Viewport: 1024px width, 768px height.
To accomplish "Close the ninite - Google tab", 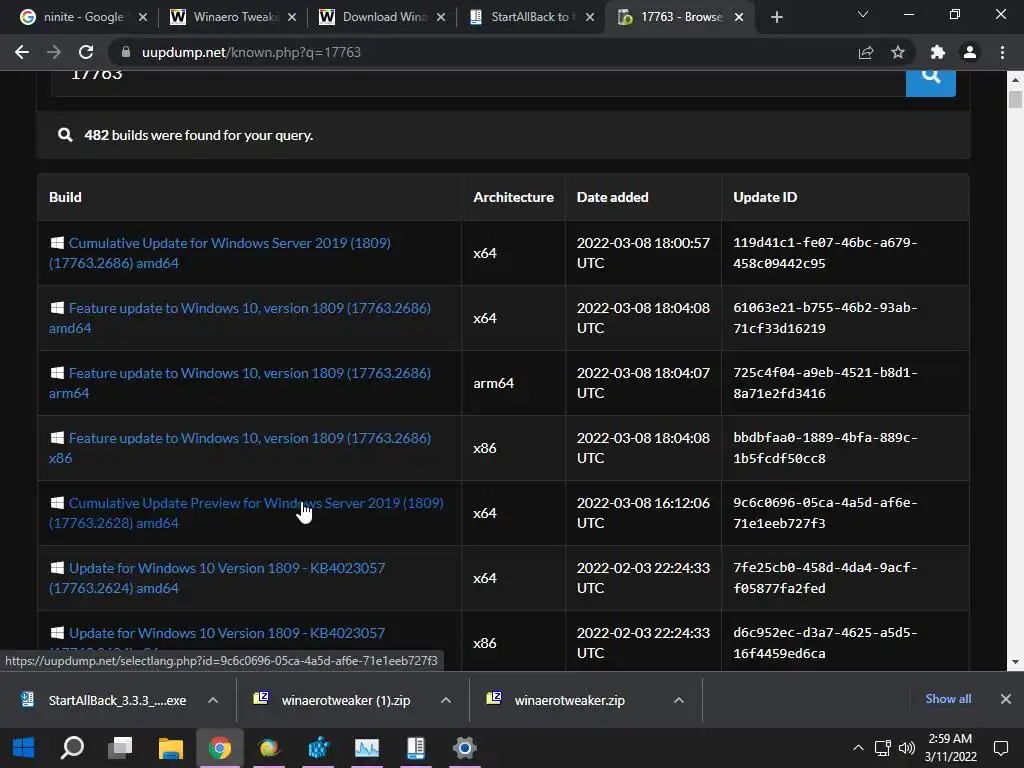I will click(x=143, y=17).
